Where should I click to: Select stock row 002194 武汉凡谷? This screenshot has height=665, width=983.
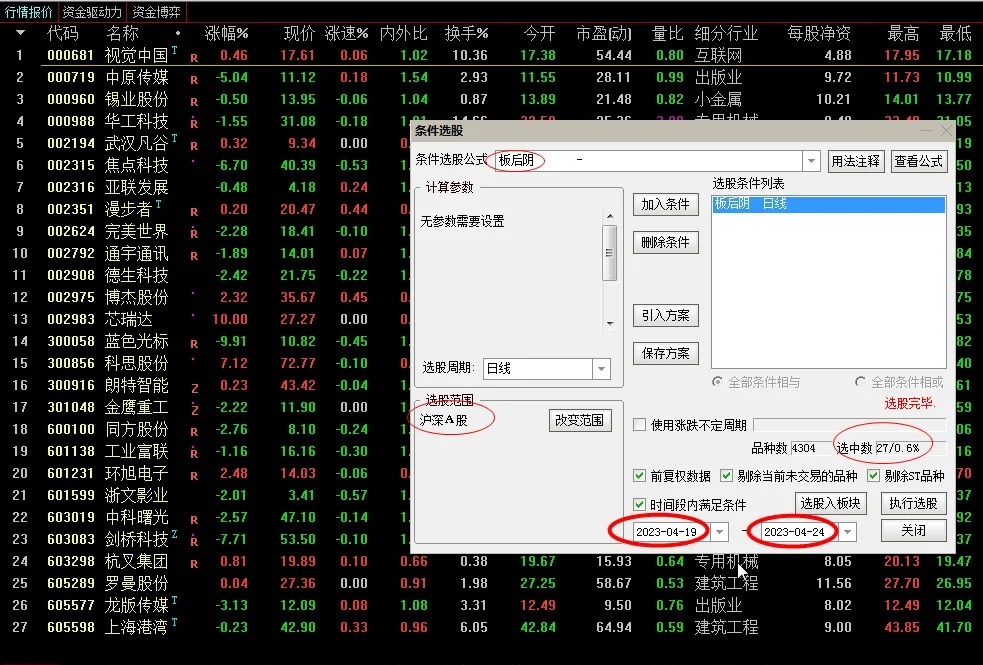pyautogui.click(x=205, y=143)
